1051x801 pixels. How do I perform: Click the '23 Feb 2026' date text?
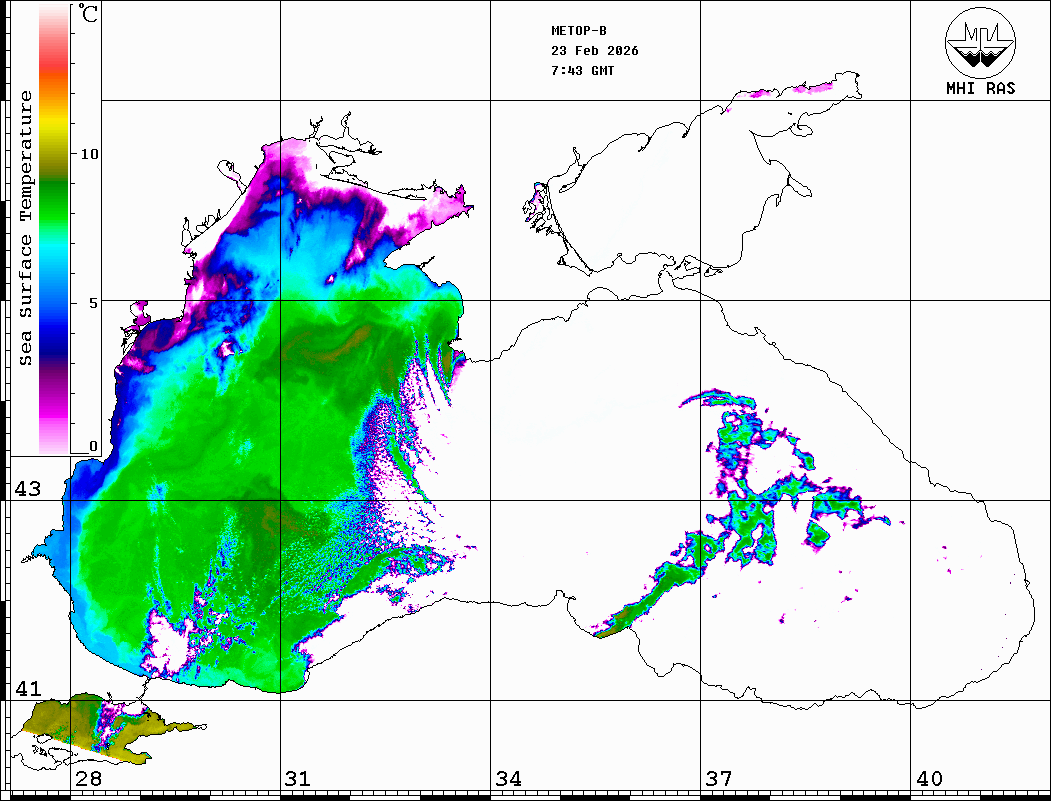(x=594, y=51)
